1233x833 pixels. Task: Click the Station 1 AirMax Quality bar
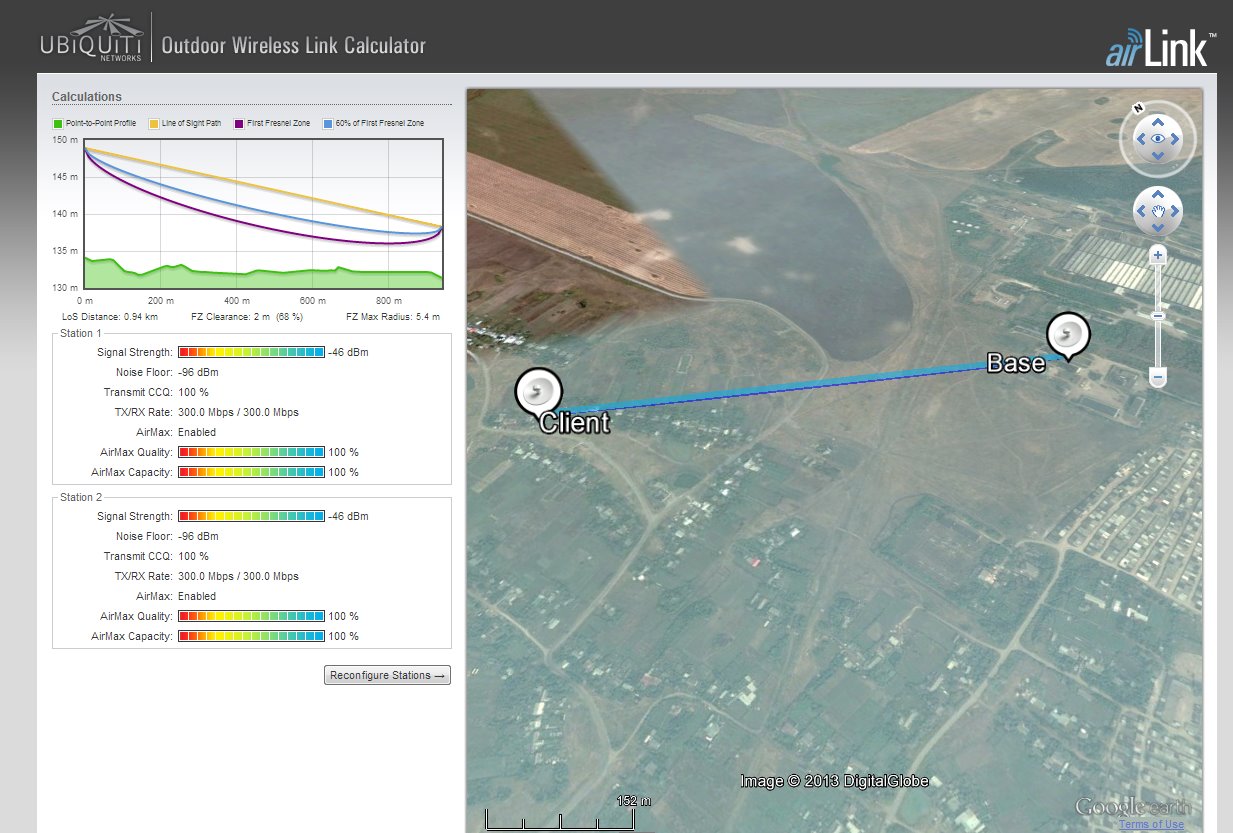[251, 452]
